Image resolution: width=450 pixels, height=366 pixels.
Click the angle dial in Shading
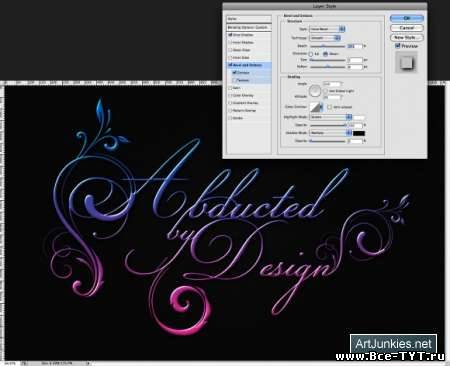[314, 91]
